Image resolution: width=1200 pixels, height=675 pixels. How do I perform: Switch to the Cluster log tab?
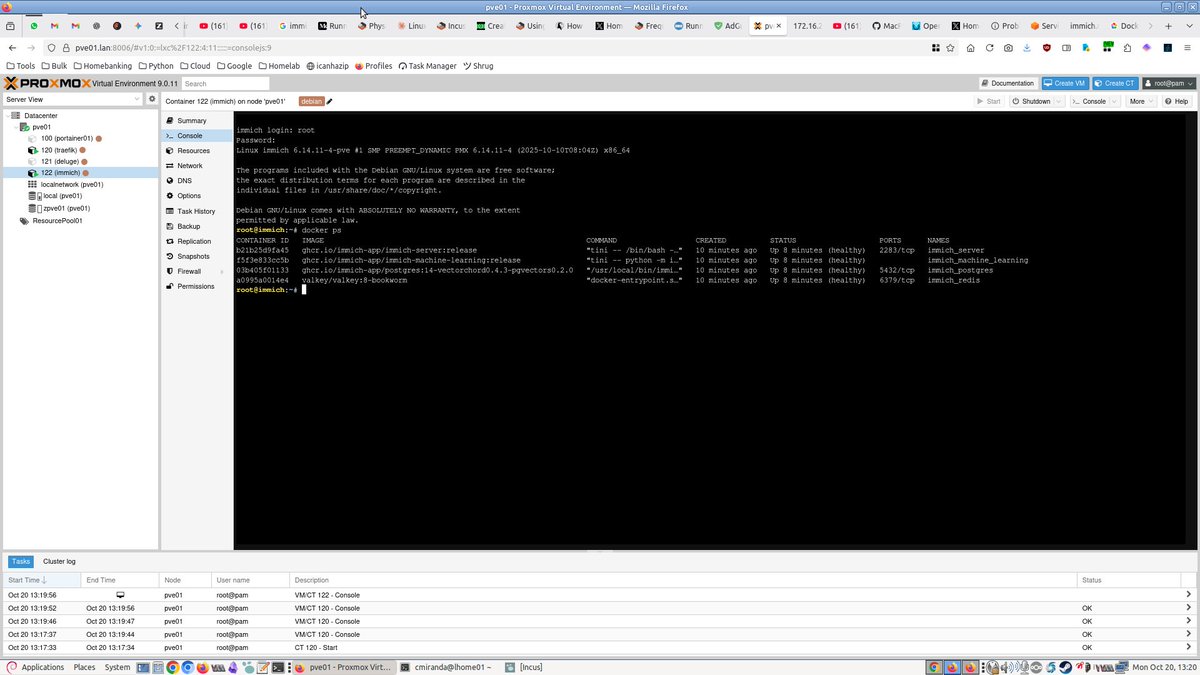[59, 562]
